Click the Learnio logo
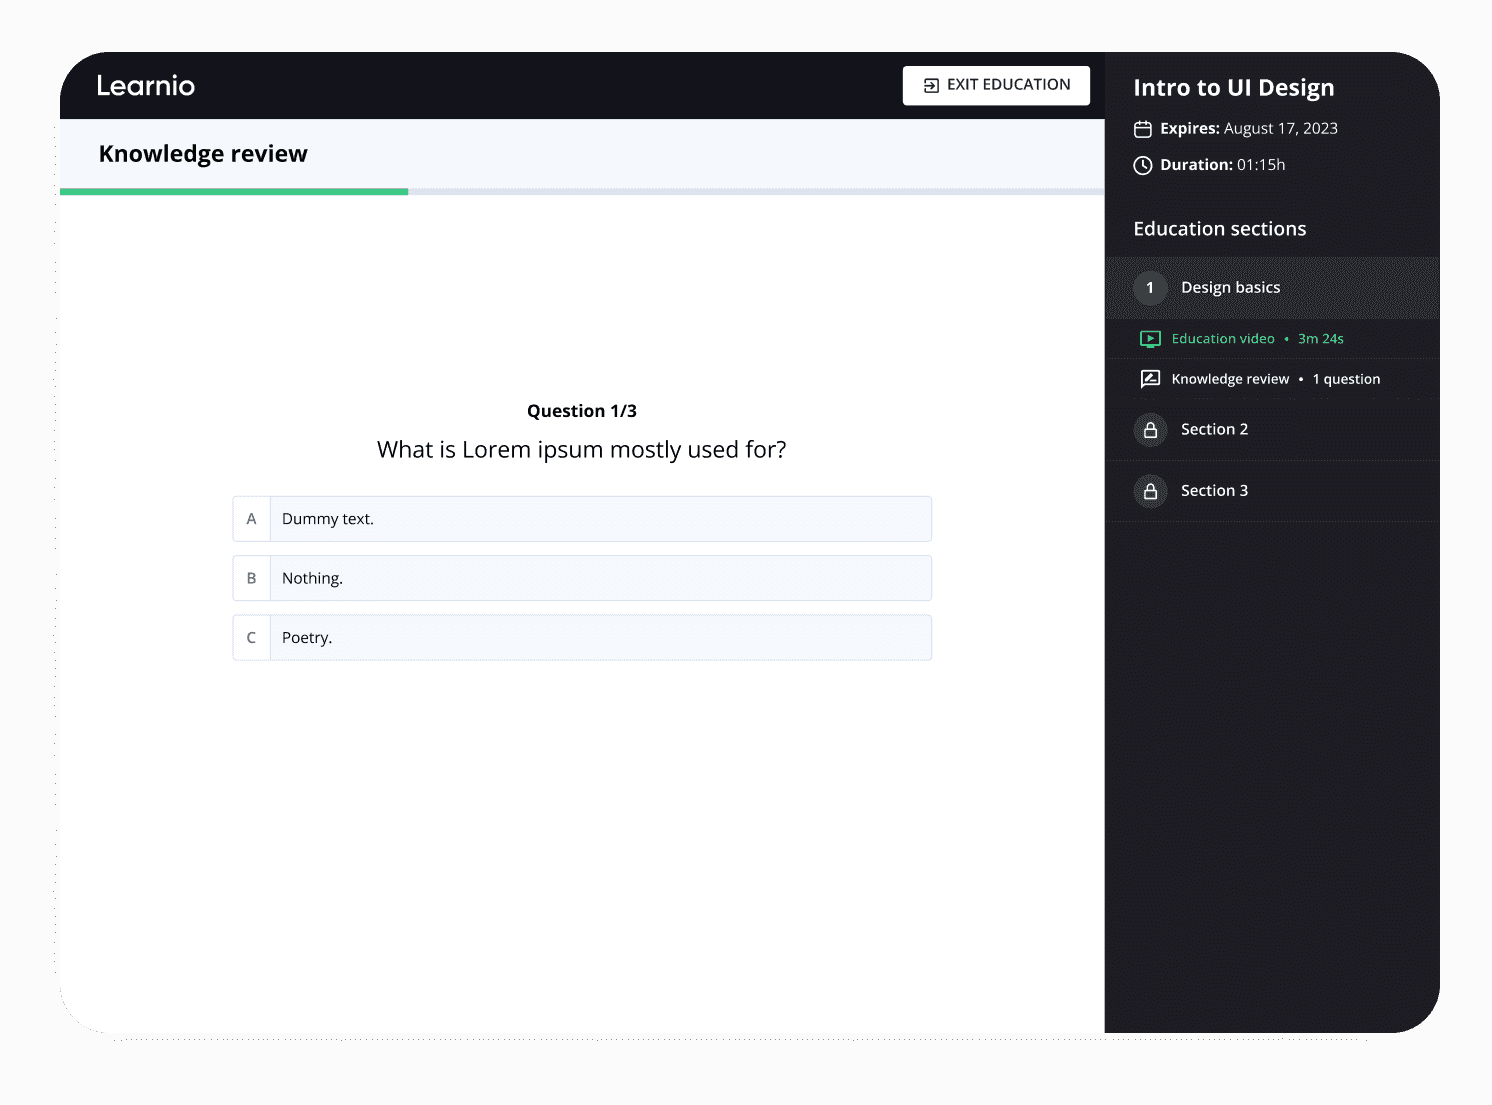1492x1105 pixels. (x=146, y=86)
